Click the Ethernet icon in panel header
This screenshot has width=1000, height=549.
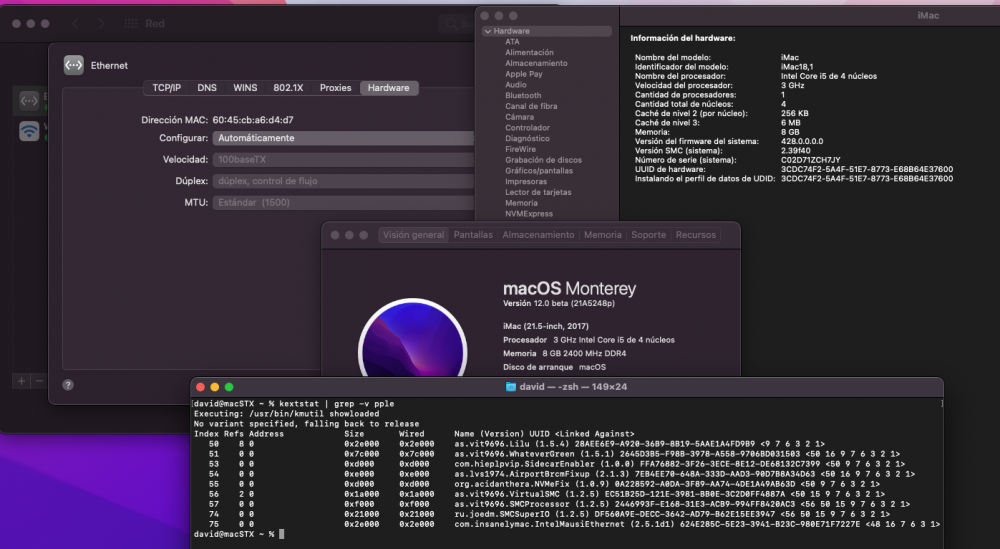[73, 65]
